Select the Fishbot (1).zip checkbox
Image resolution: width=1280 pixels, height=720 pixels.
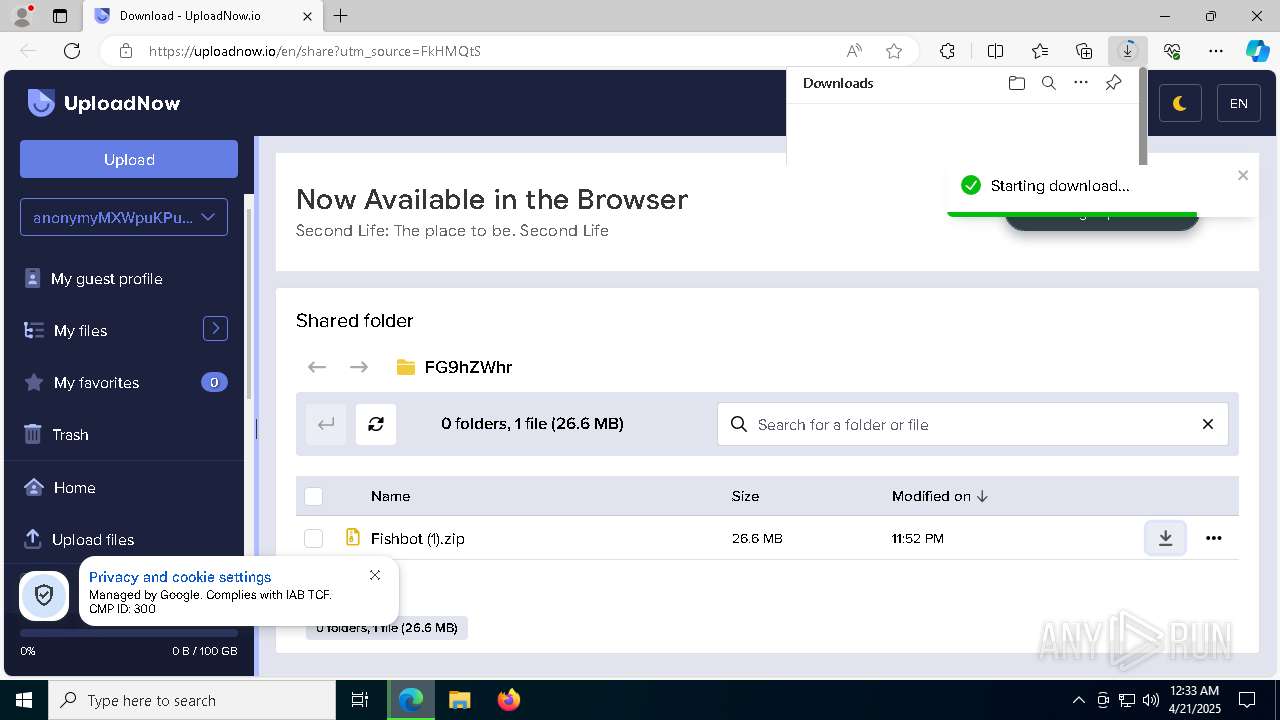(x=314, y=538)
